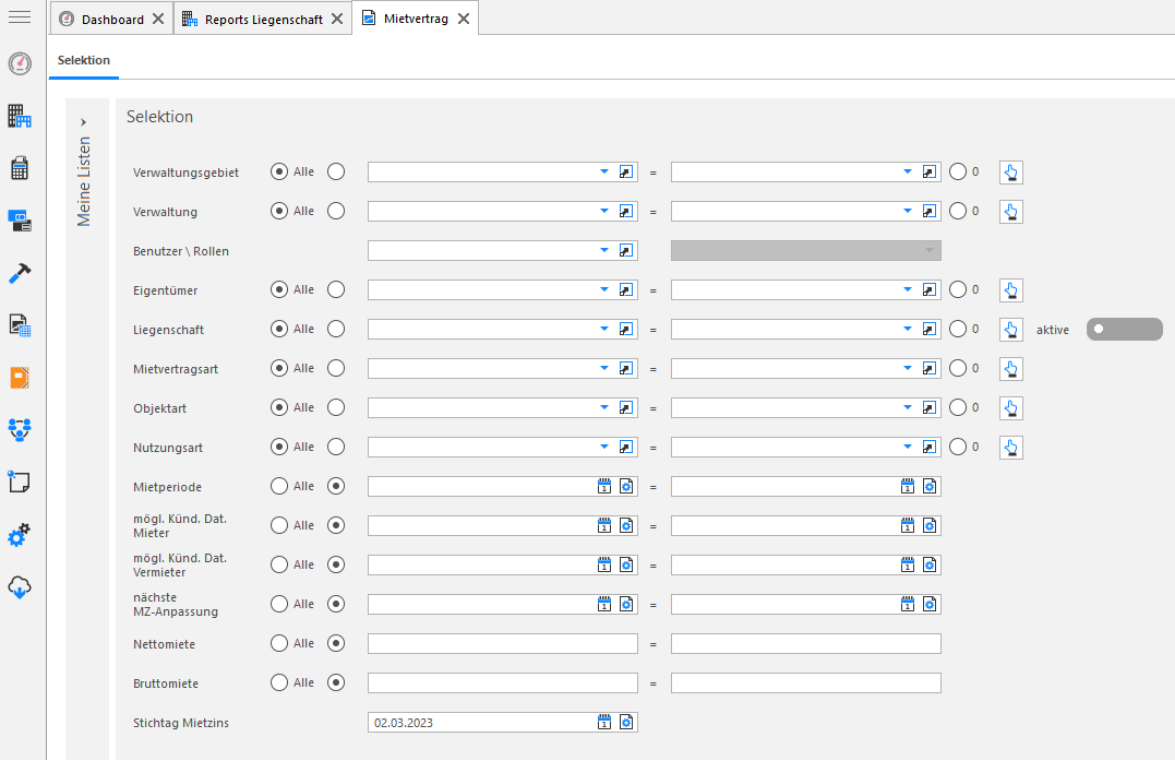Open first Eigentümer dropdown arrow
Image resolution: width=1175 pixels, height=761 pixels.
(x=604, y=290)
